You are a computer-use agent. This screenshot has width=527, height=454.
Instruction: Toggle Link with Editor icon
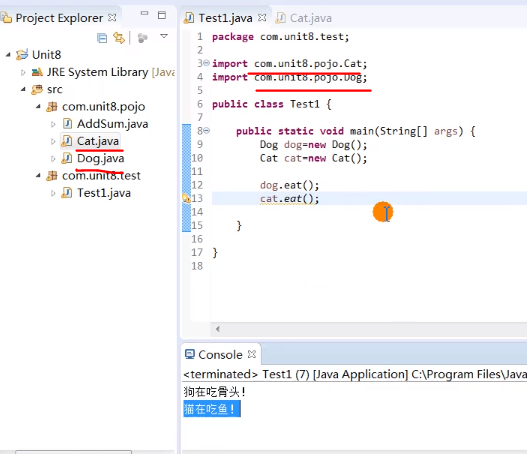click(x=119, y=38)
